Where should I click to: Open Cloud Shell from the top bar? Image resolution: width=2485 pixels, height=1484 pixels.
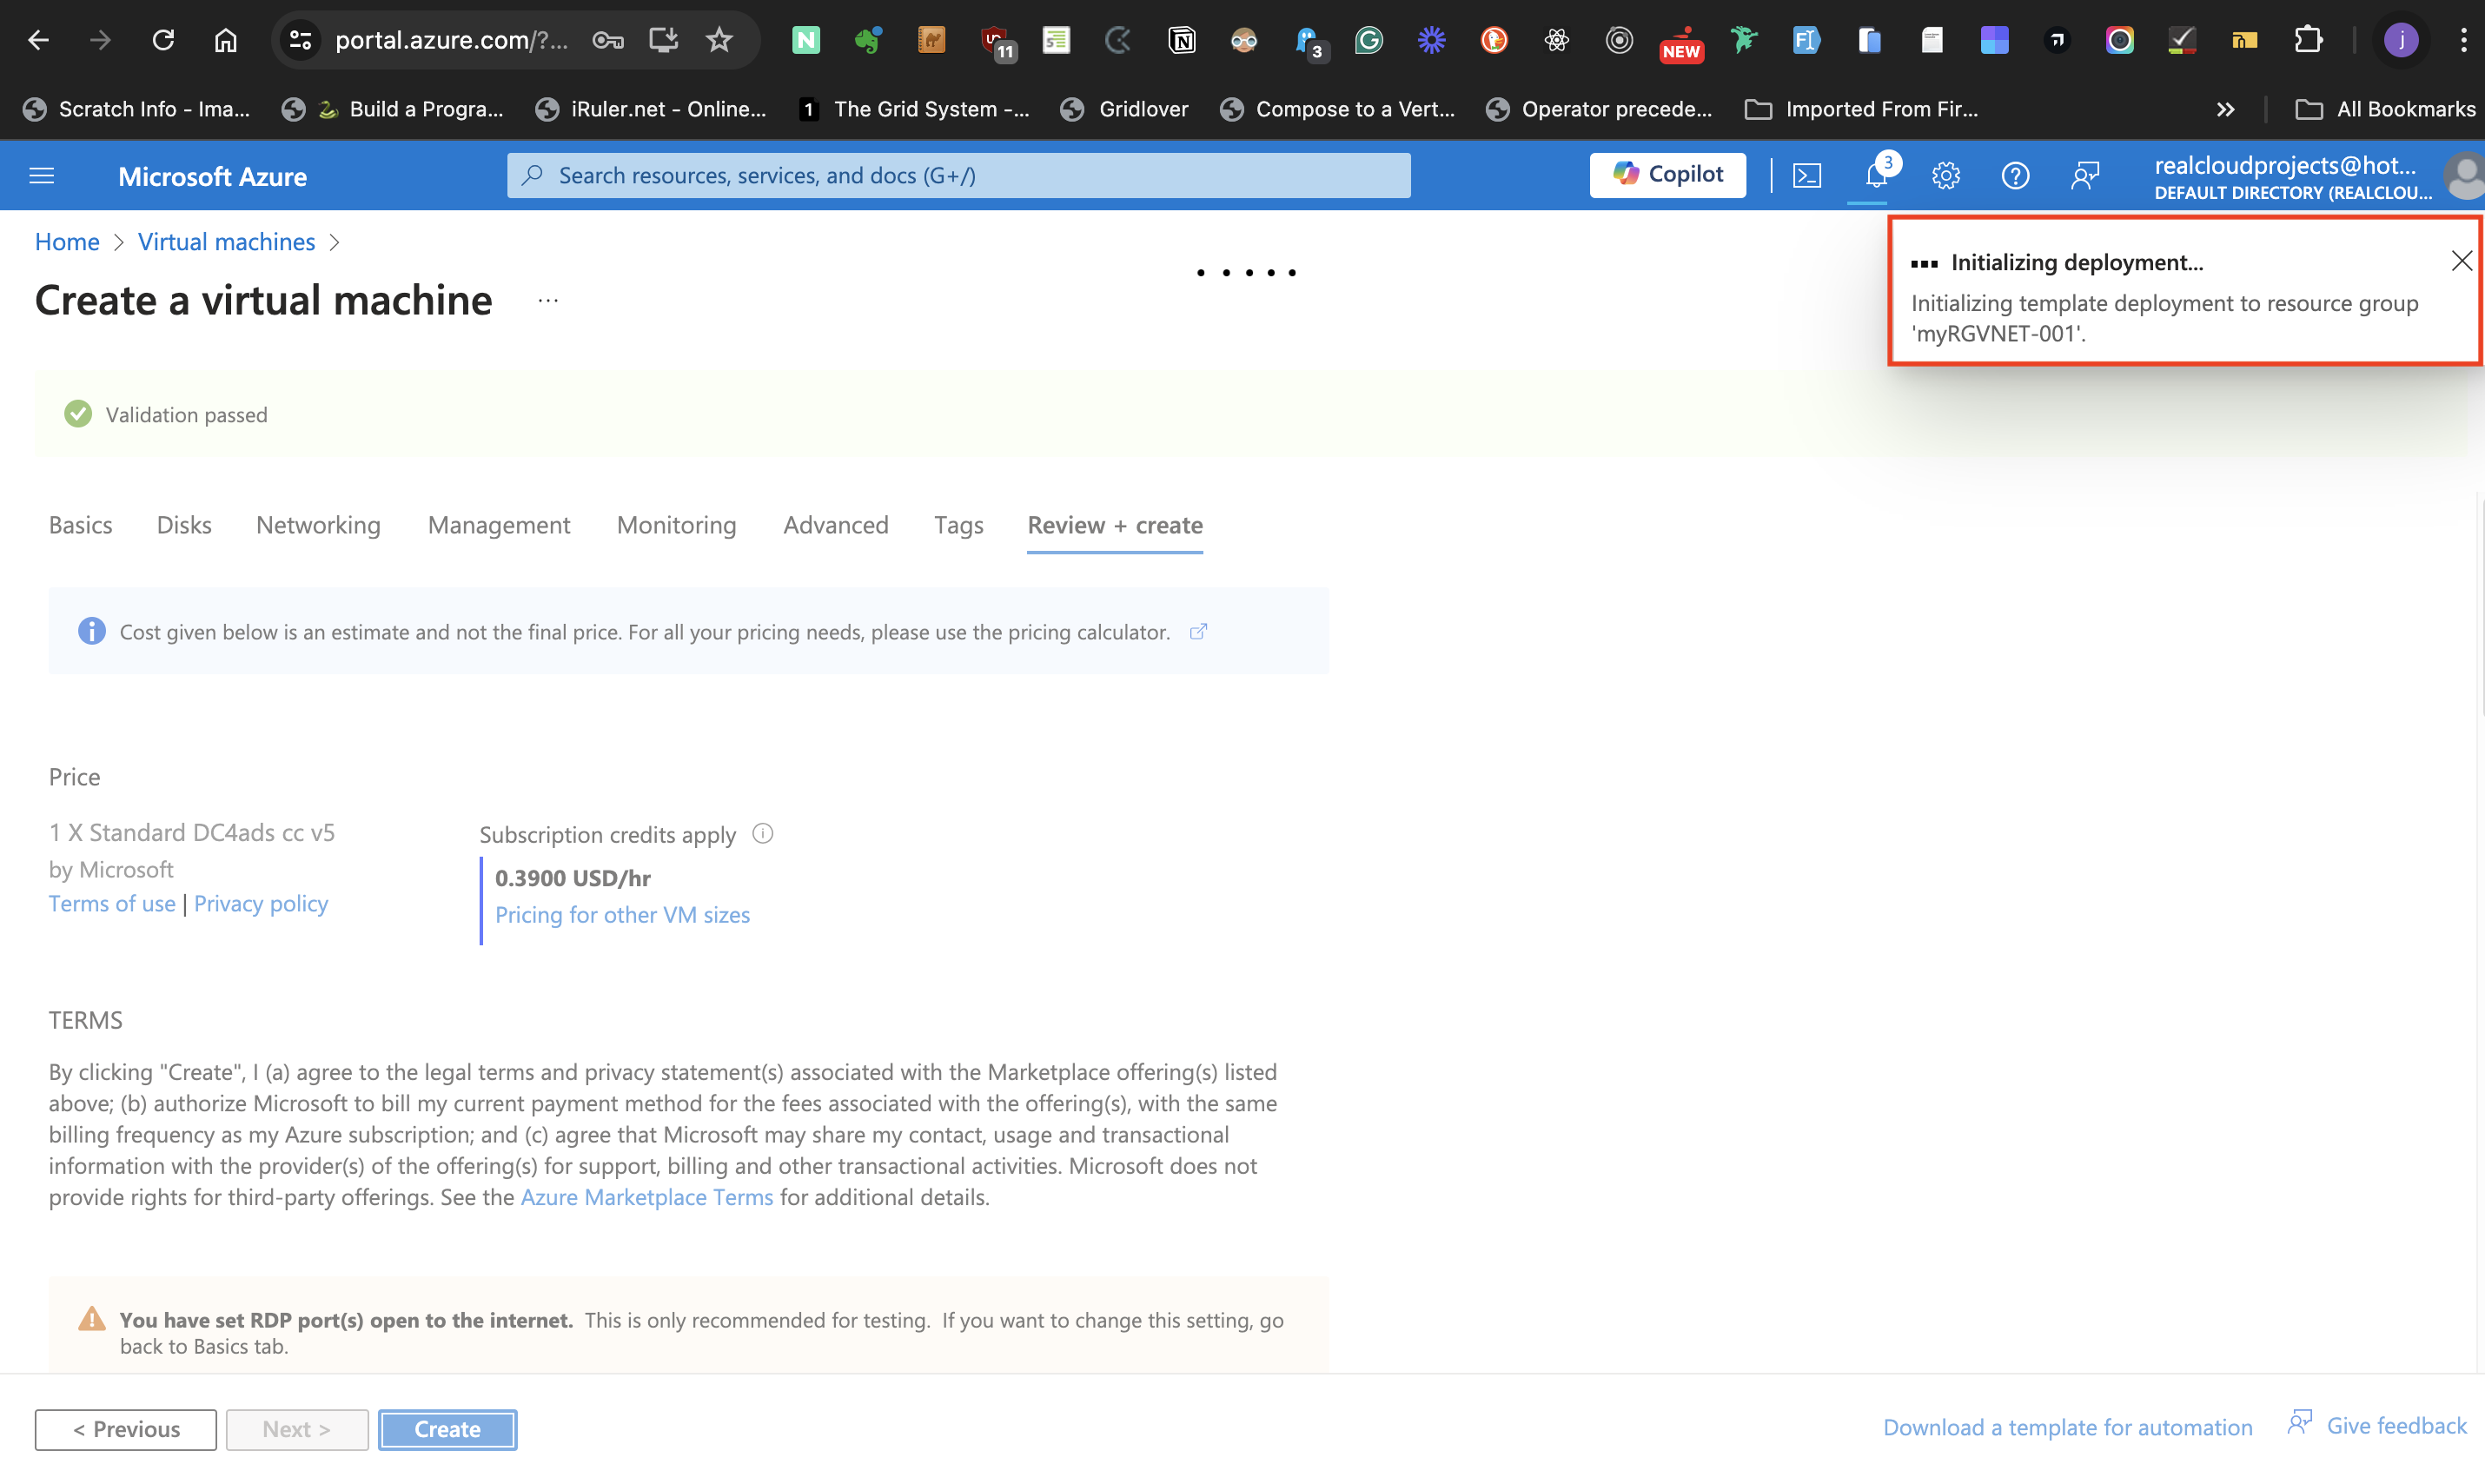1806,176
